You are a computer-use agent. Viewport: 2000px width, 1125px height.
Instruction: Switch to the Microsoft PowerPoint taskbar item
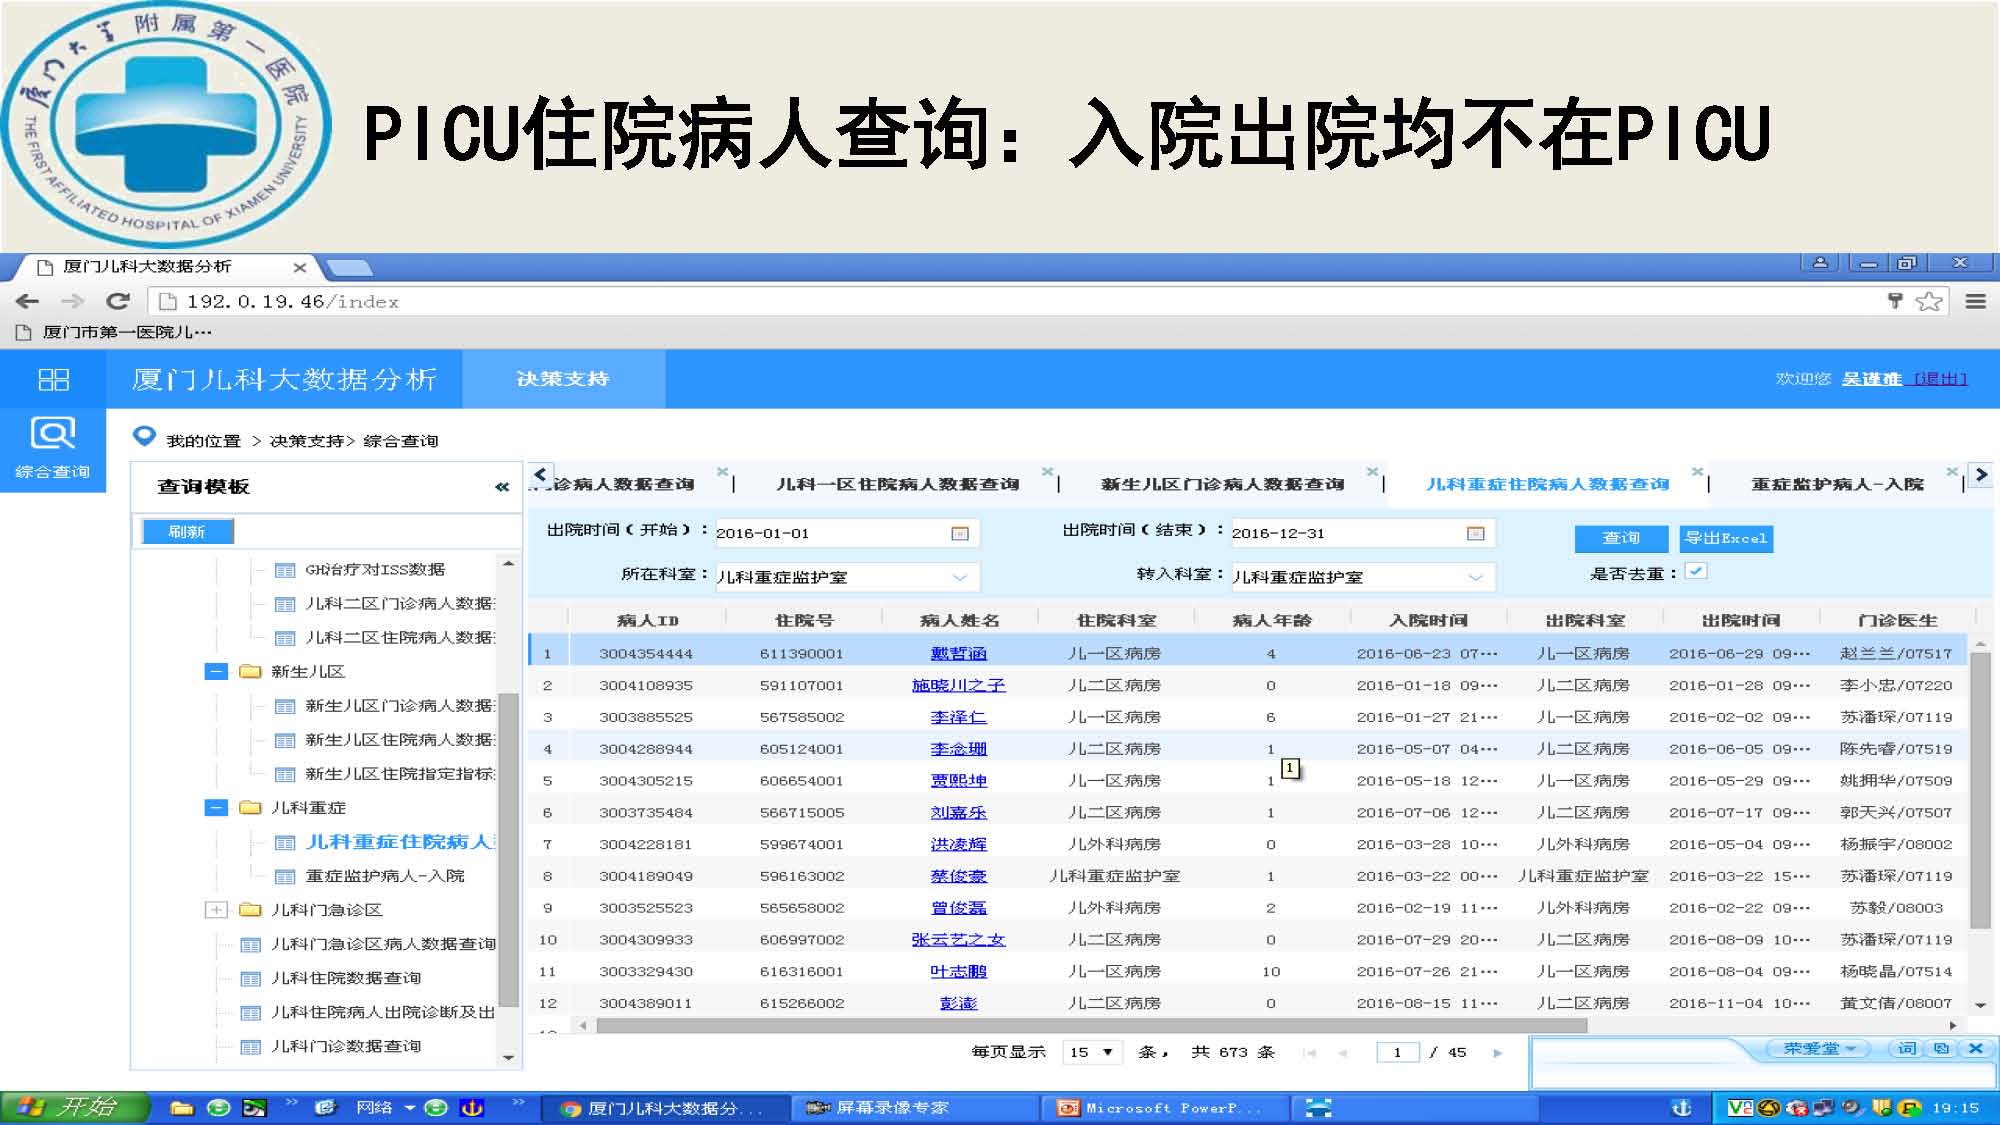[x=1164, y=1108]
